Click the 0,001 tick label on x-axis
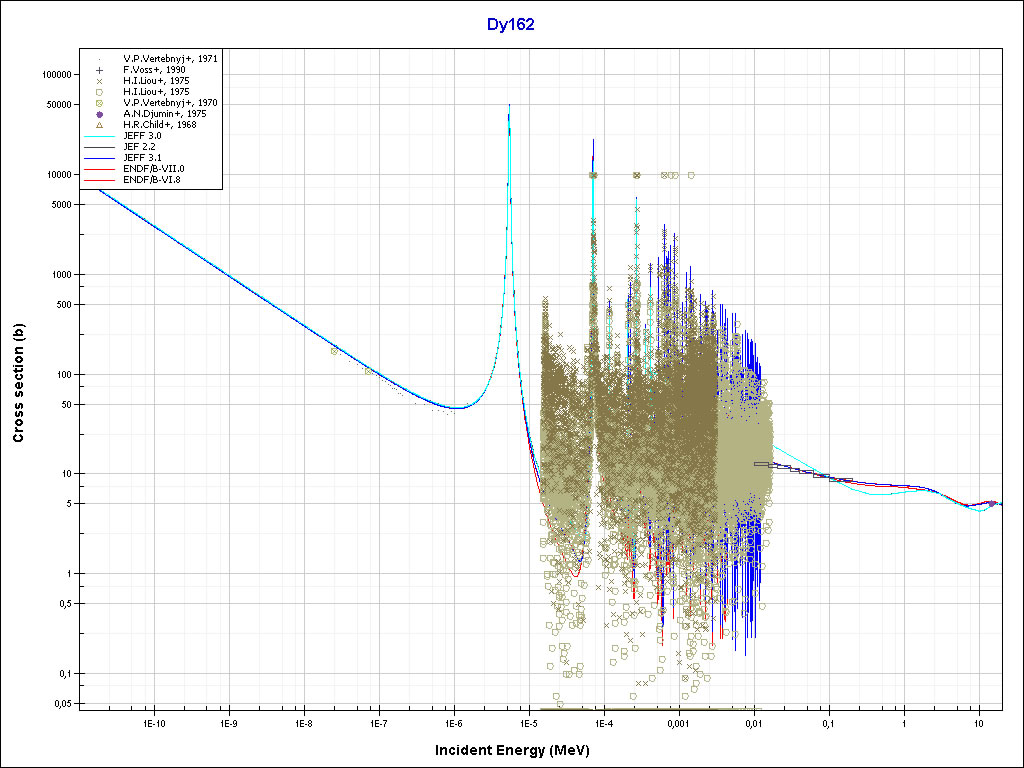Viewport: 1024px width, 768px height. (x=678, y=722)
